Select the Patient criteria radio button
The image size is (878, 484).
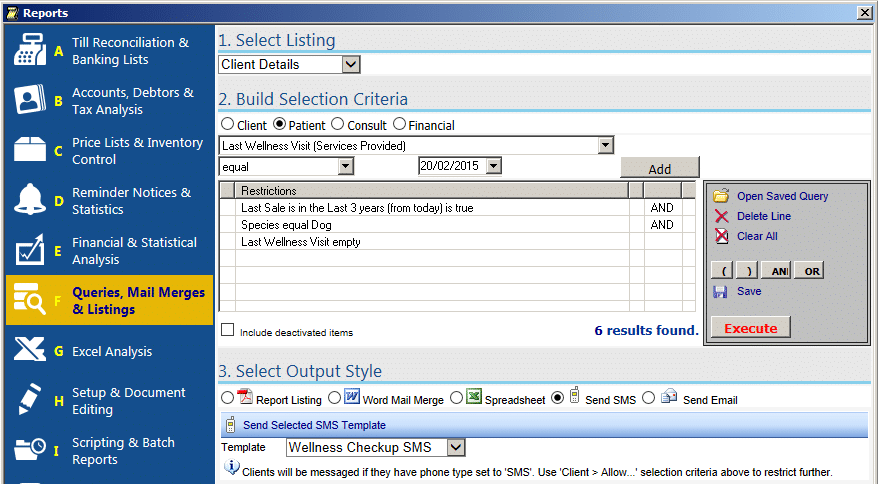pos(279,124)
